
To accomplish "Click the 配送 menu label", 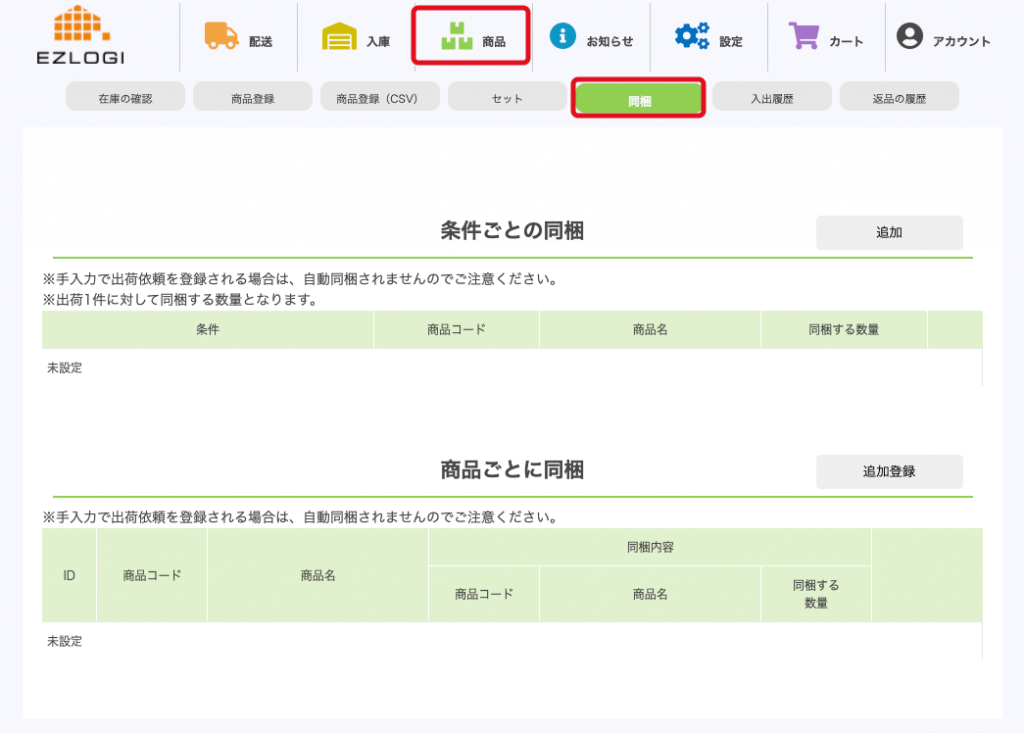I will click(x=261, y=42).
